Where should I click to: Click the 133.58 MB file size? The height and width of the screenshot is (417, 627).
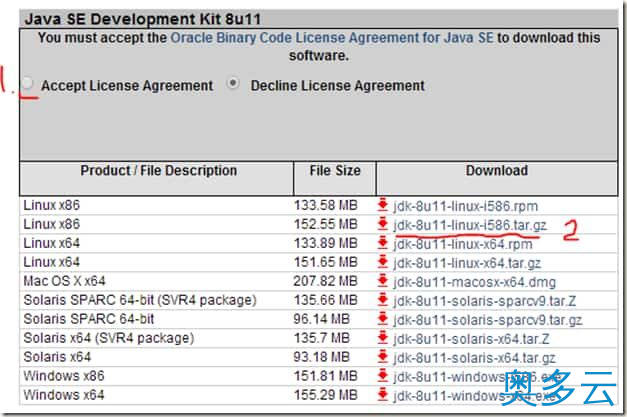(325, 205)
